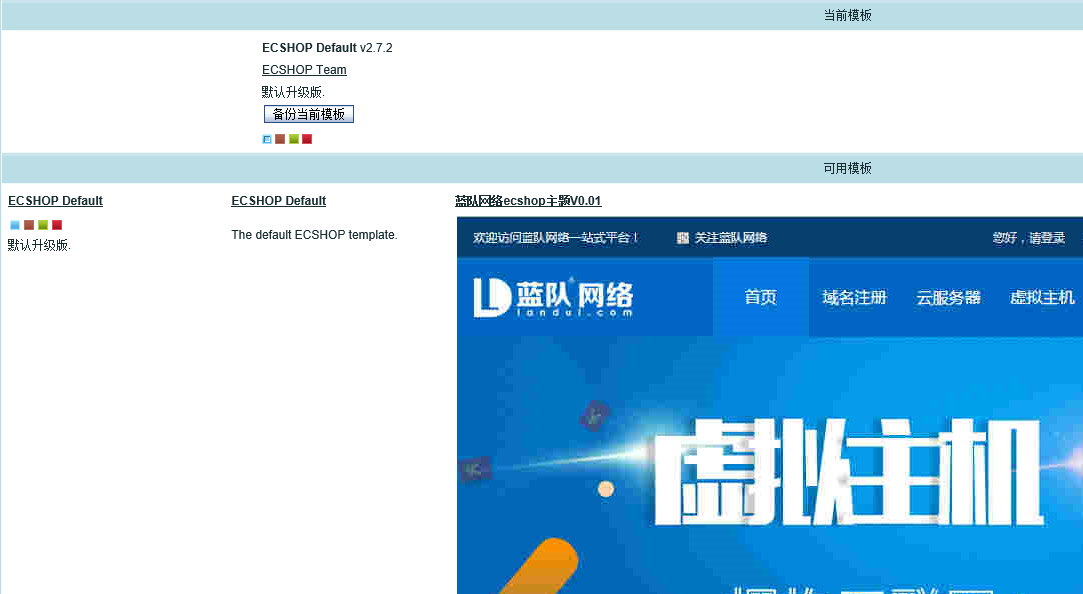This screenshot has width=1083, height=594.
Task: Select the 首页 tab in preview navigation
Action: pos(760,297)
